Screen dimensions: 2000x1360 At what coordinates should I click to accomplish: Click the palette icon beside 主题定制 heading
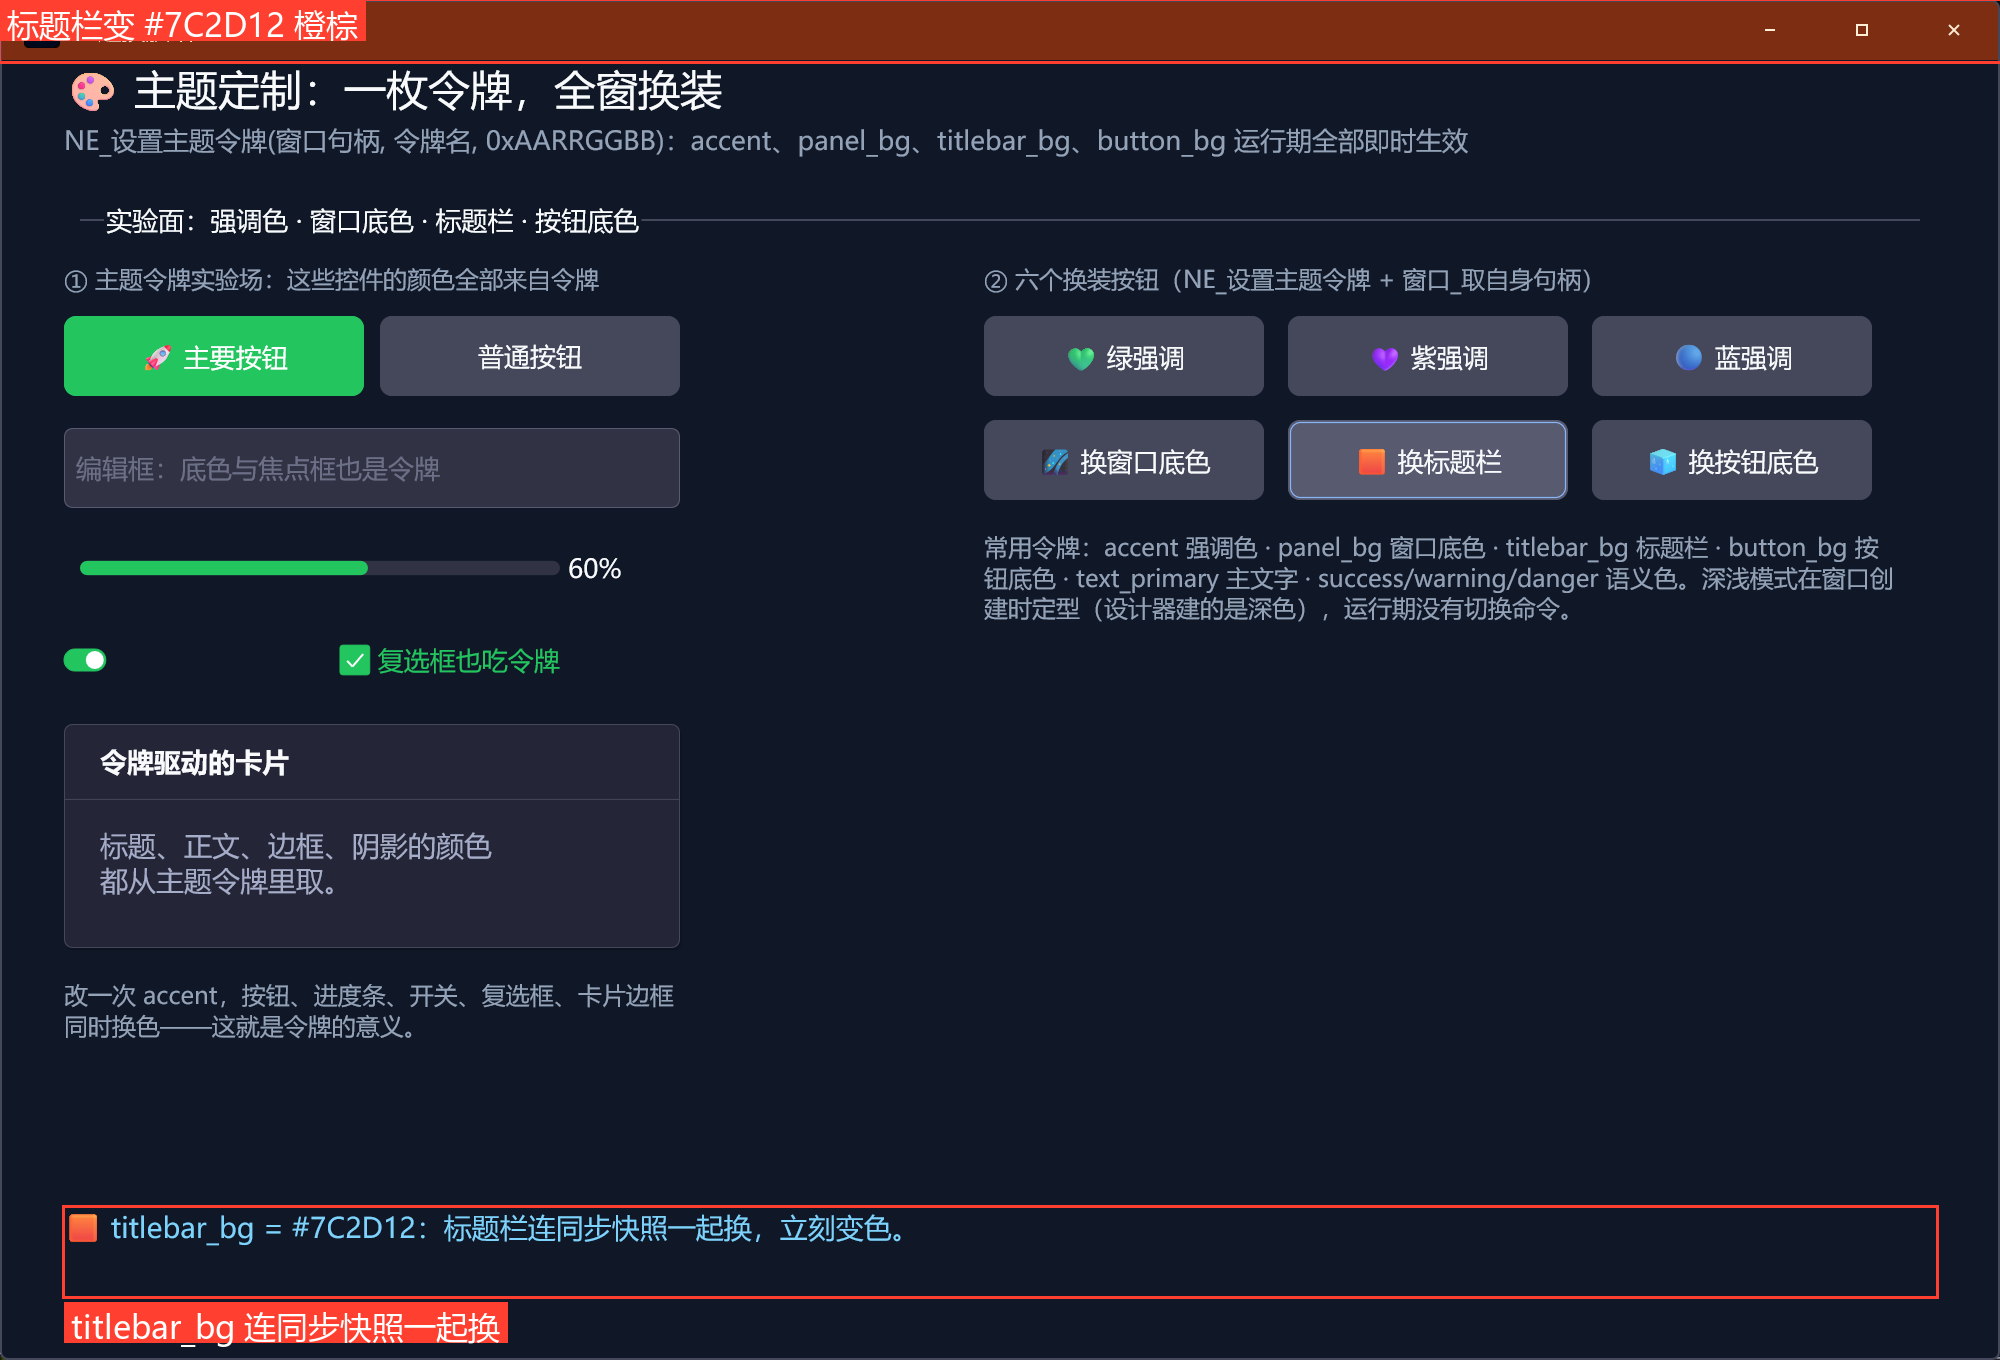pos(93,92)
